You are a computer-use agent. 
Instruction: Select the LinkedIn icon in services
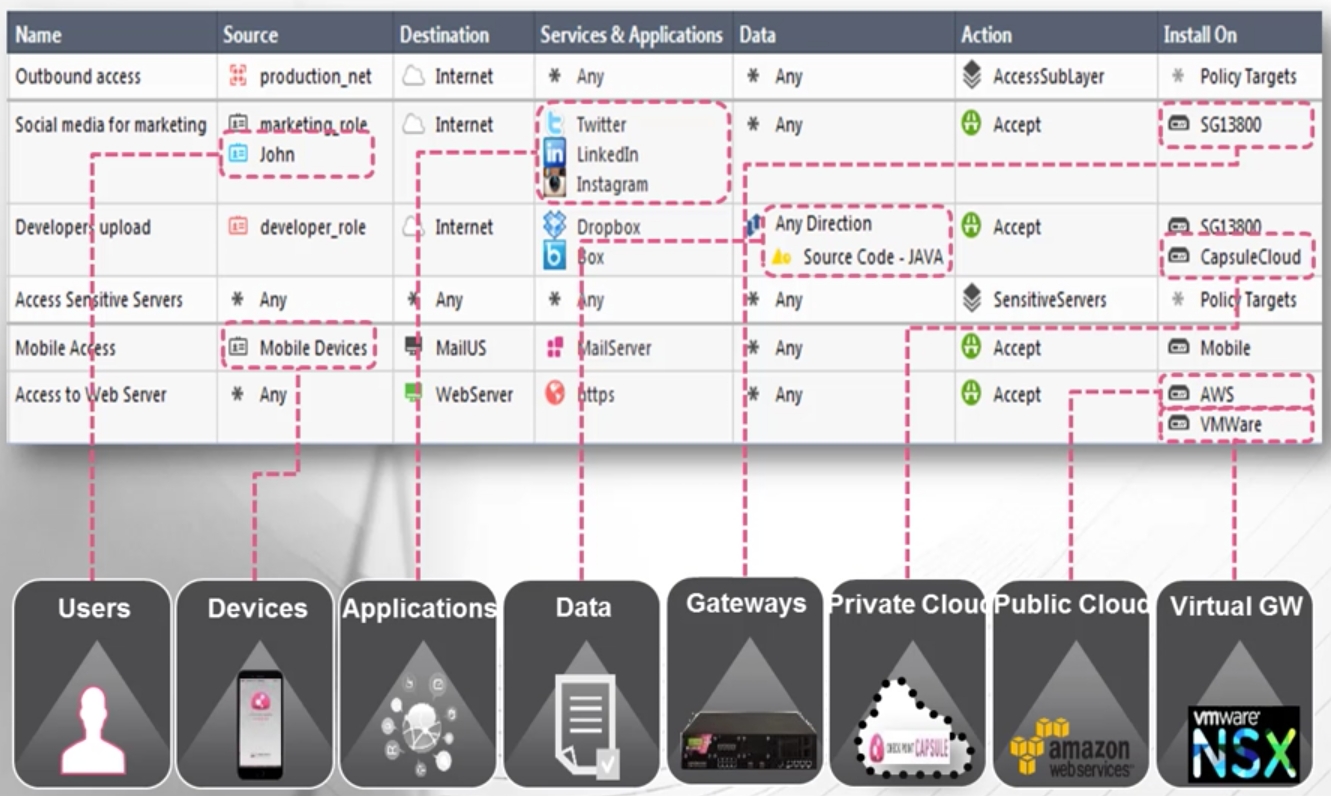tap(554, 155)
